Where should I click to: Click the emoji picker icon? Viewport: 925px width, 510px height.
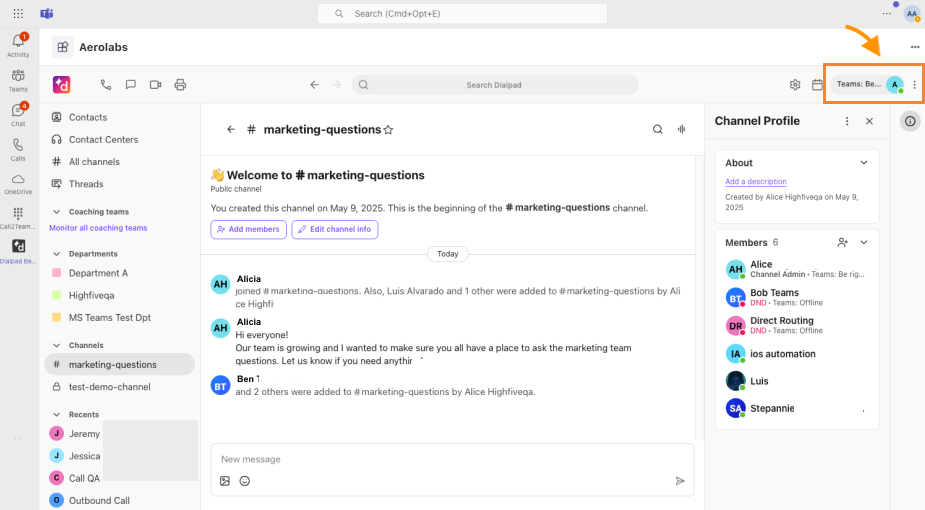click(245, 481)
